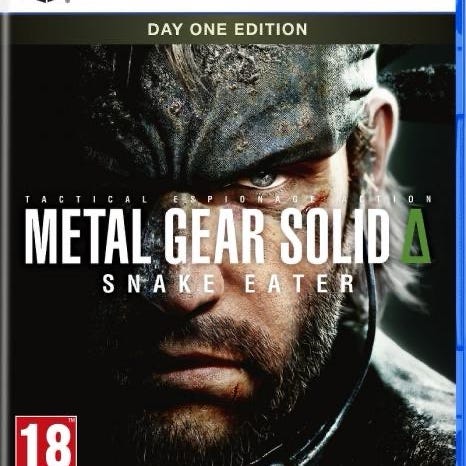Screen dimensions: 466x466
Task: Click the METAL word in title
Action: click(88, 237)
